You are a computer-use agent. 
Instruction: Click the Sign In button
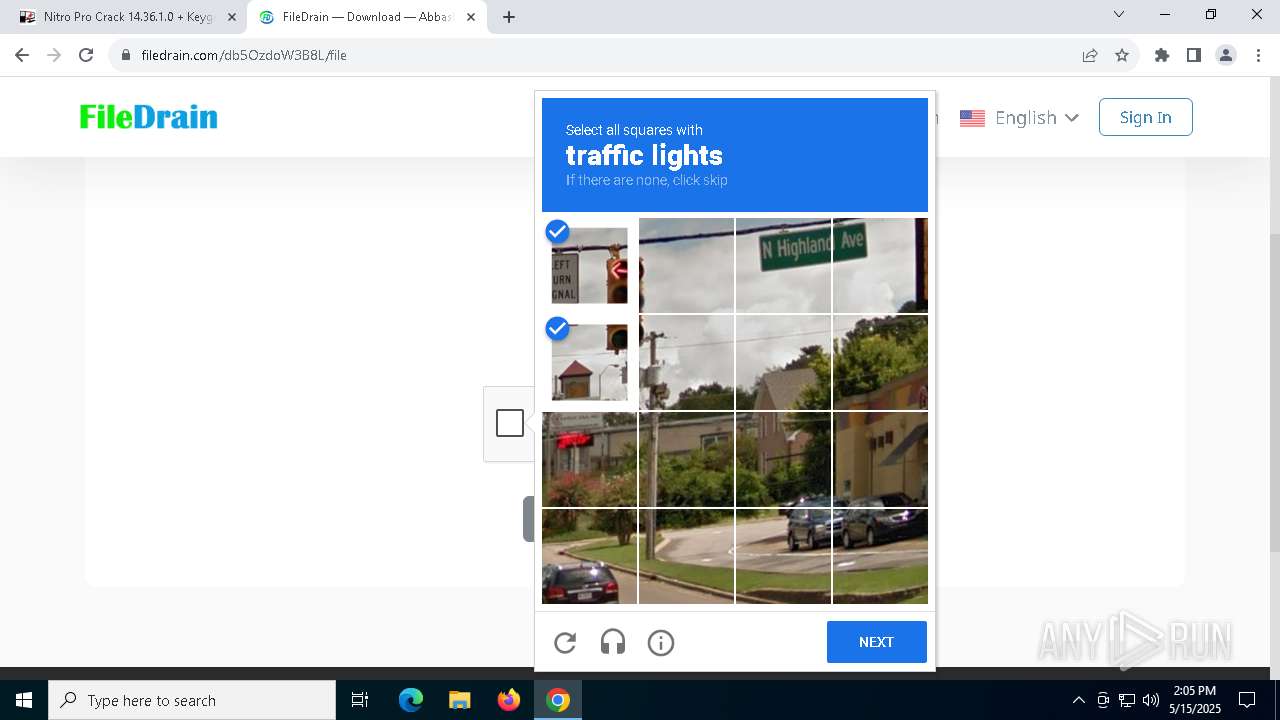[x=1146, y=117]
